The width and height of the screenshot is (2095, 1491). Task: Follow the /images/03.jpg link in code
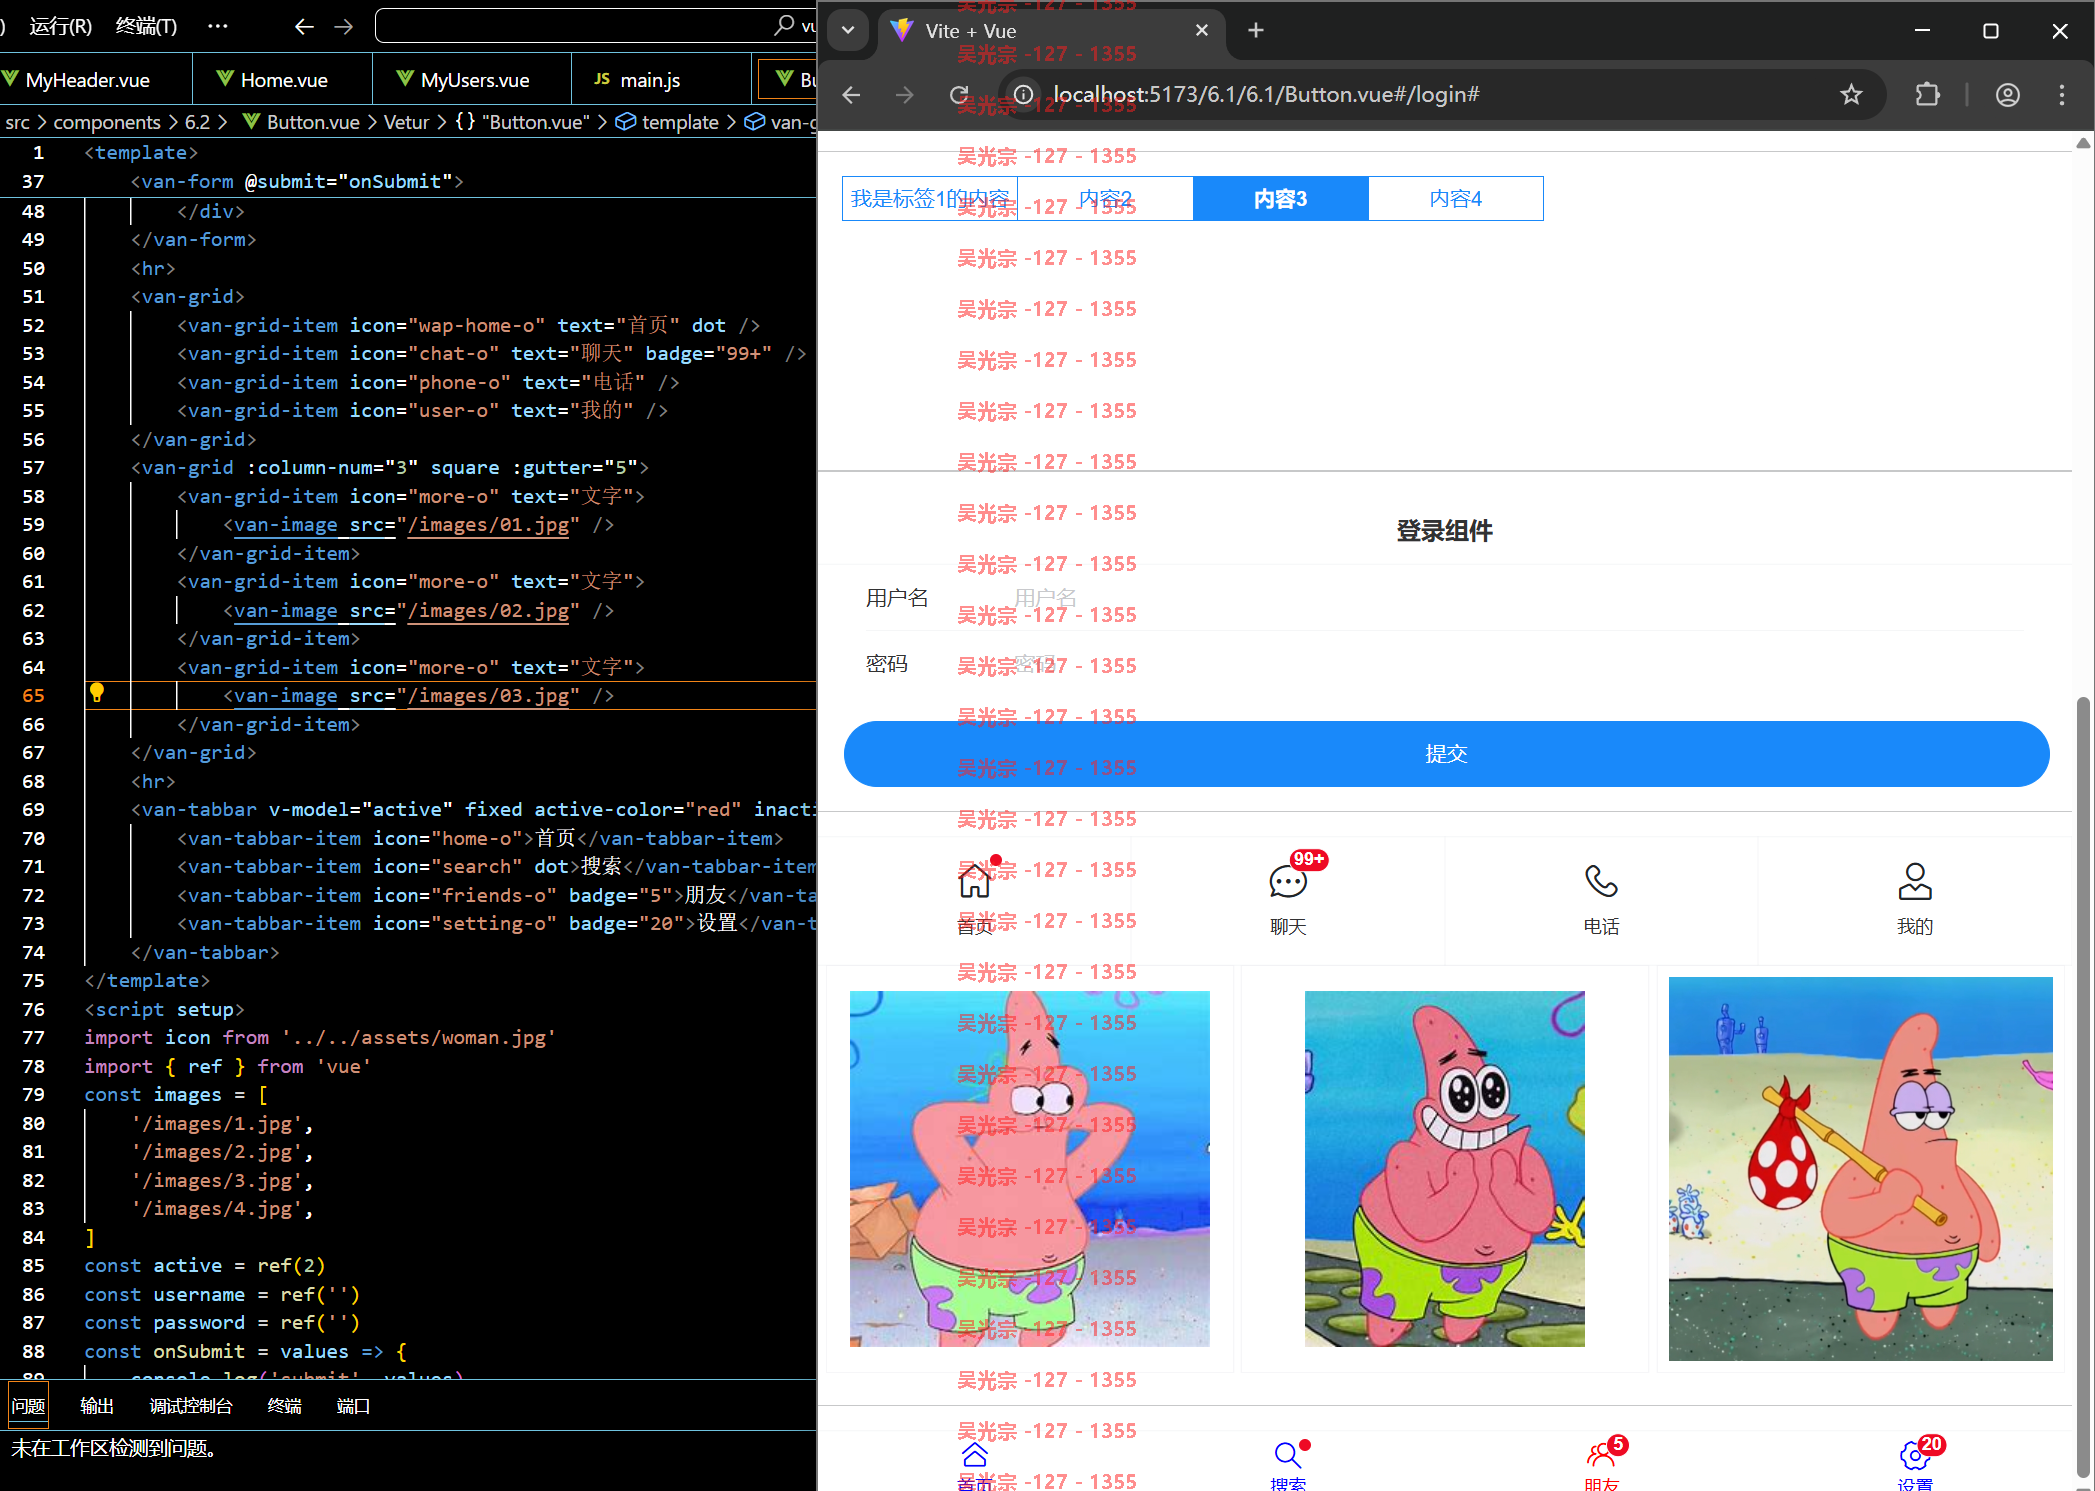pos(488,696)
